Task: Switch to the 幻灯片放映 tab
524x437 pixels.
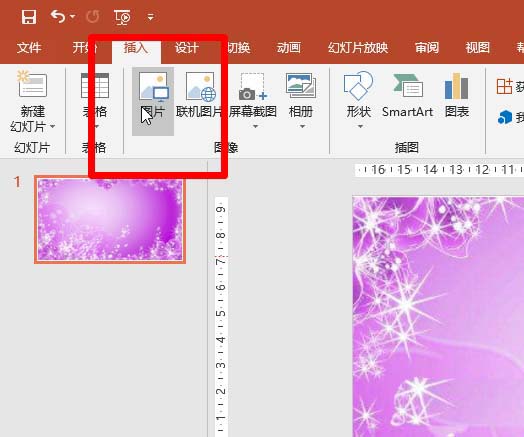Action: coord(358,48)
